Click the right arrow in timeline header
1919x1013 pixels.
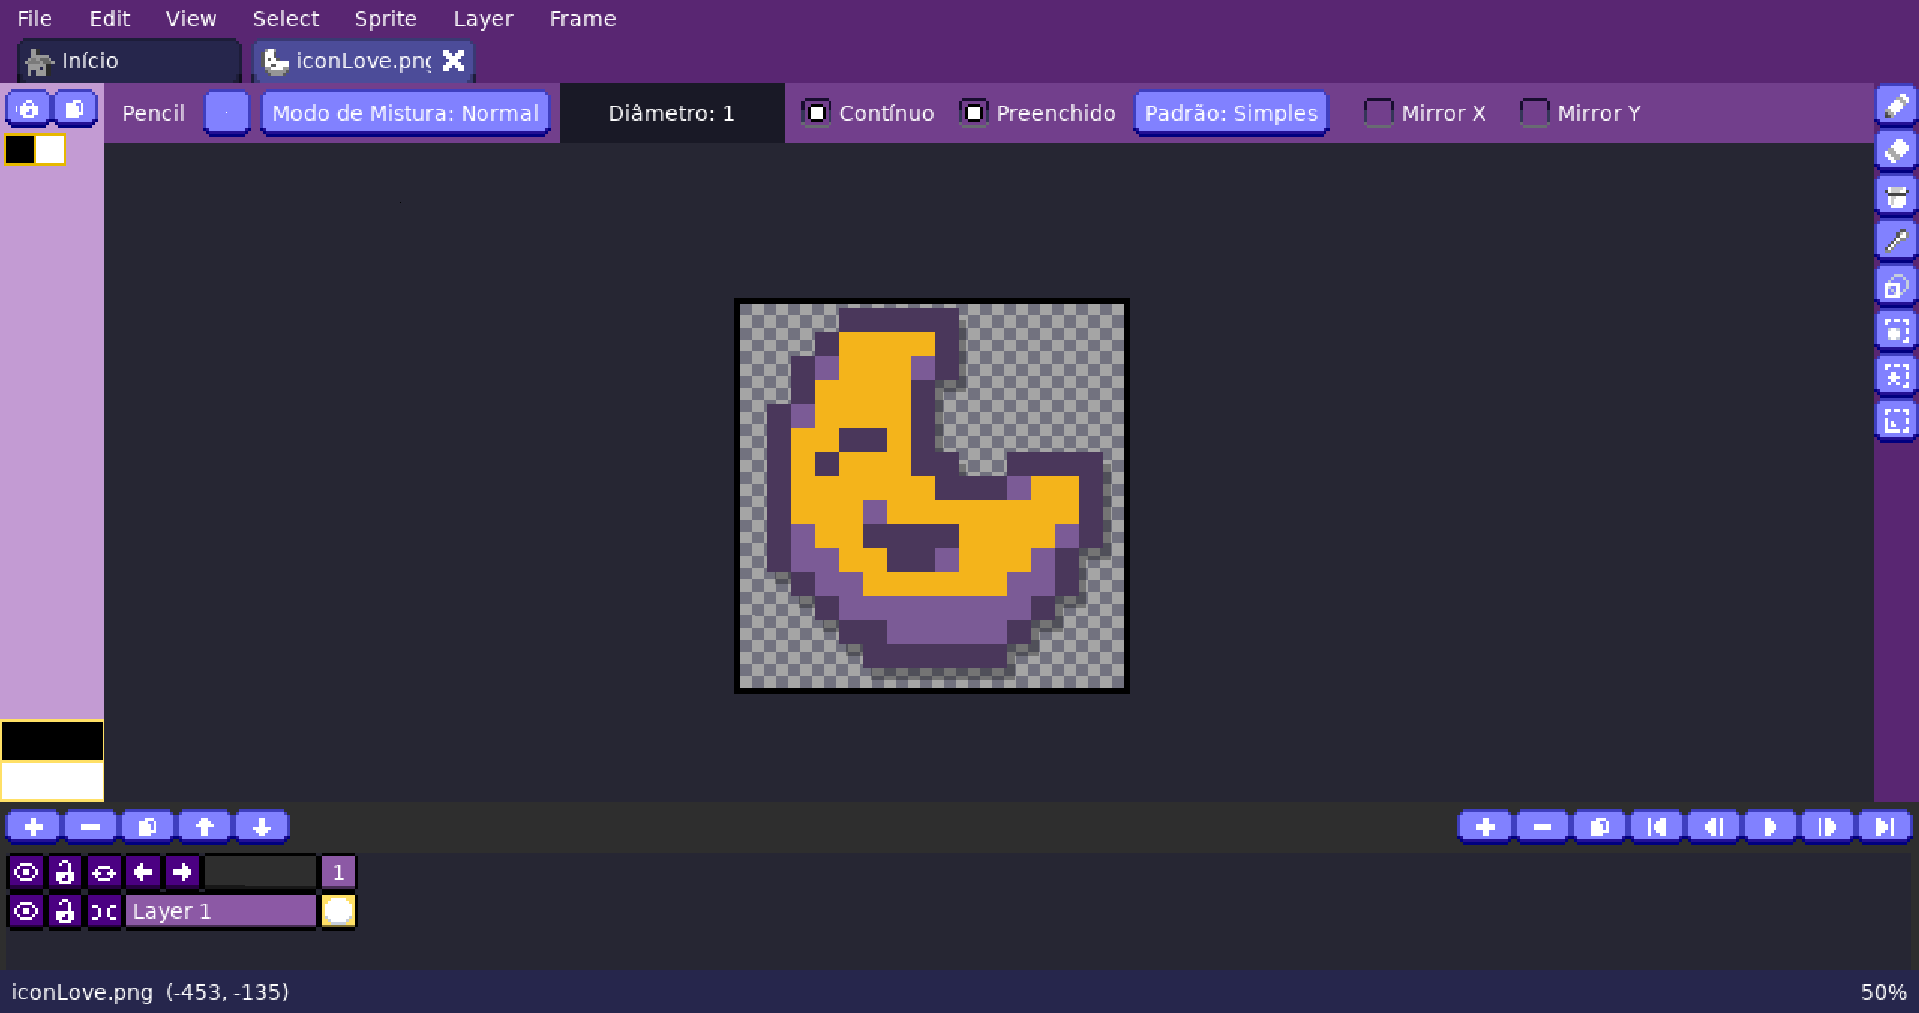[x=182, y=873]
